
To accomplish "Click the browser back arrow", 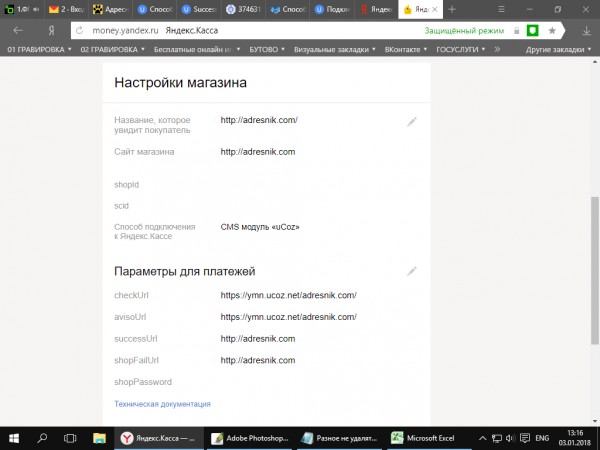I will pyautogui.click(x=18, y=31).
